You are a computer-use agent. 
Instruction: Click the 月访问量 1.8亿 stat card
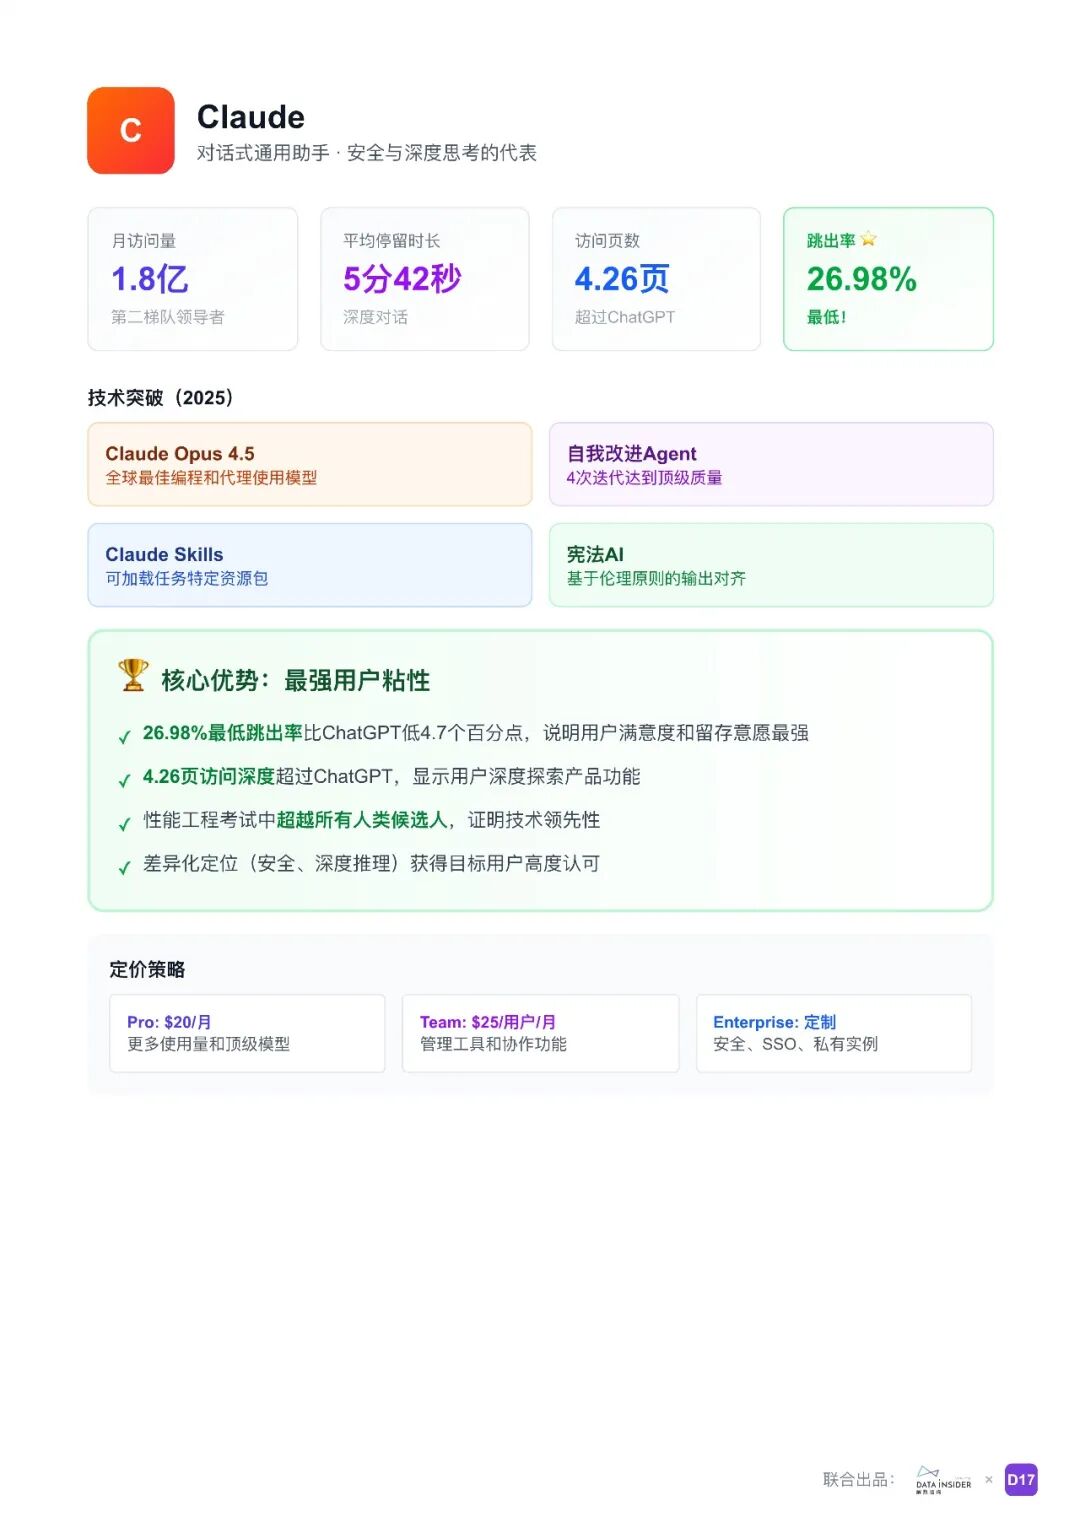tap(193, 279)
